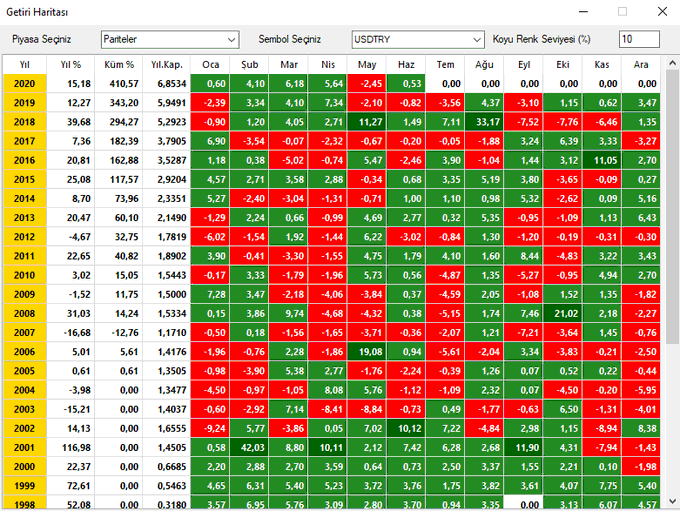Viewport: 680px width, 511px height.
Task: Click the 6,90 cell in 2017 row
Action: (x=210, y=141)
